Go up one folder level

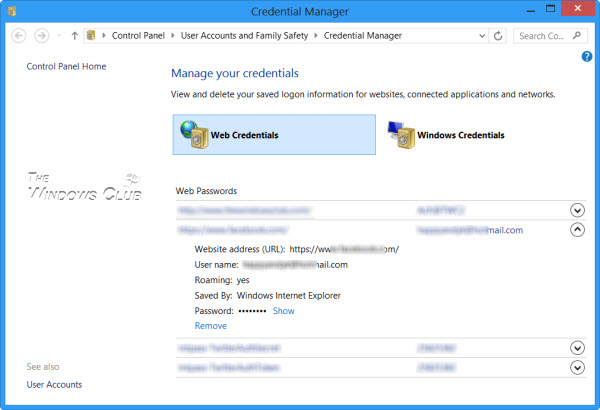(x=75, y=36)
